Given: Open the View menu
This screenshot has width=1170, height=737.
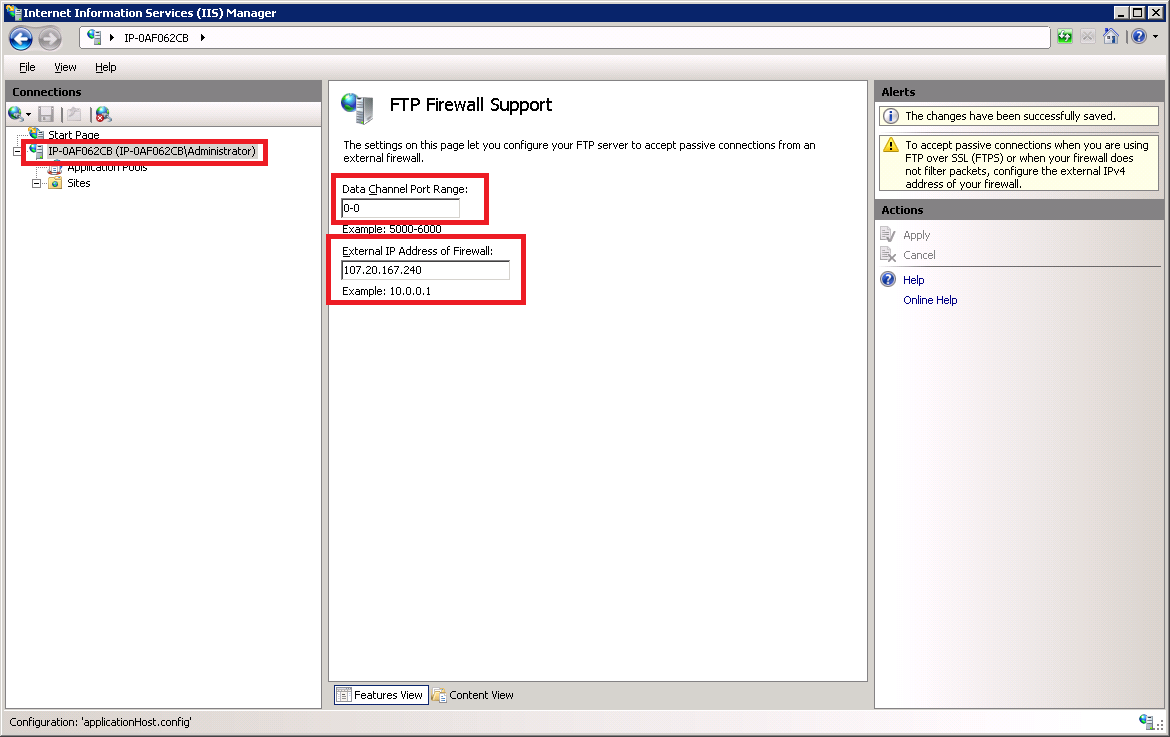Looking at the screenshot, I should point(65,67).
